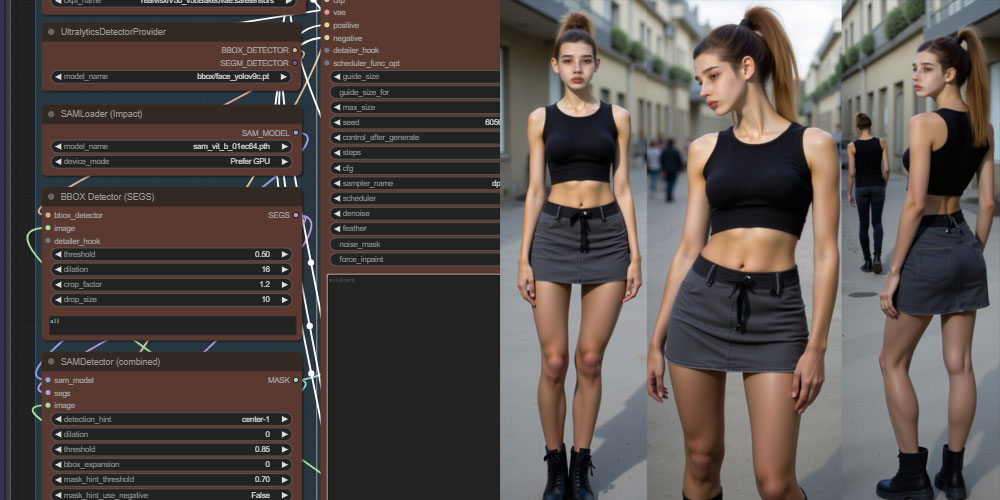Decrease steps with its left arrow
The height and width of the screenshot is (500, 1000).
(x=337, y=152)
